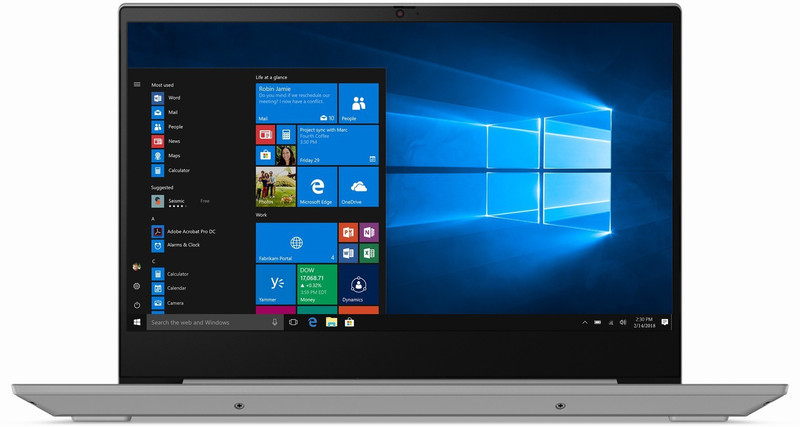Show hidden system tray icons chevron
The width and height of the screenshot is (800, 427).
[585, 323]
